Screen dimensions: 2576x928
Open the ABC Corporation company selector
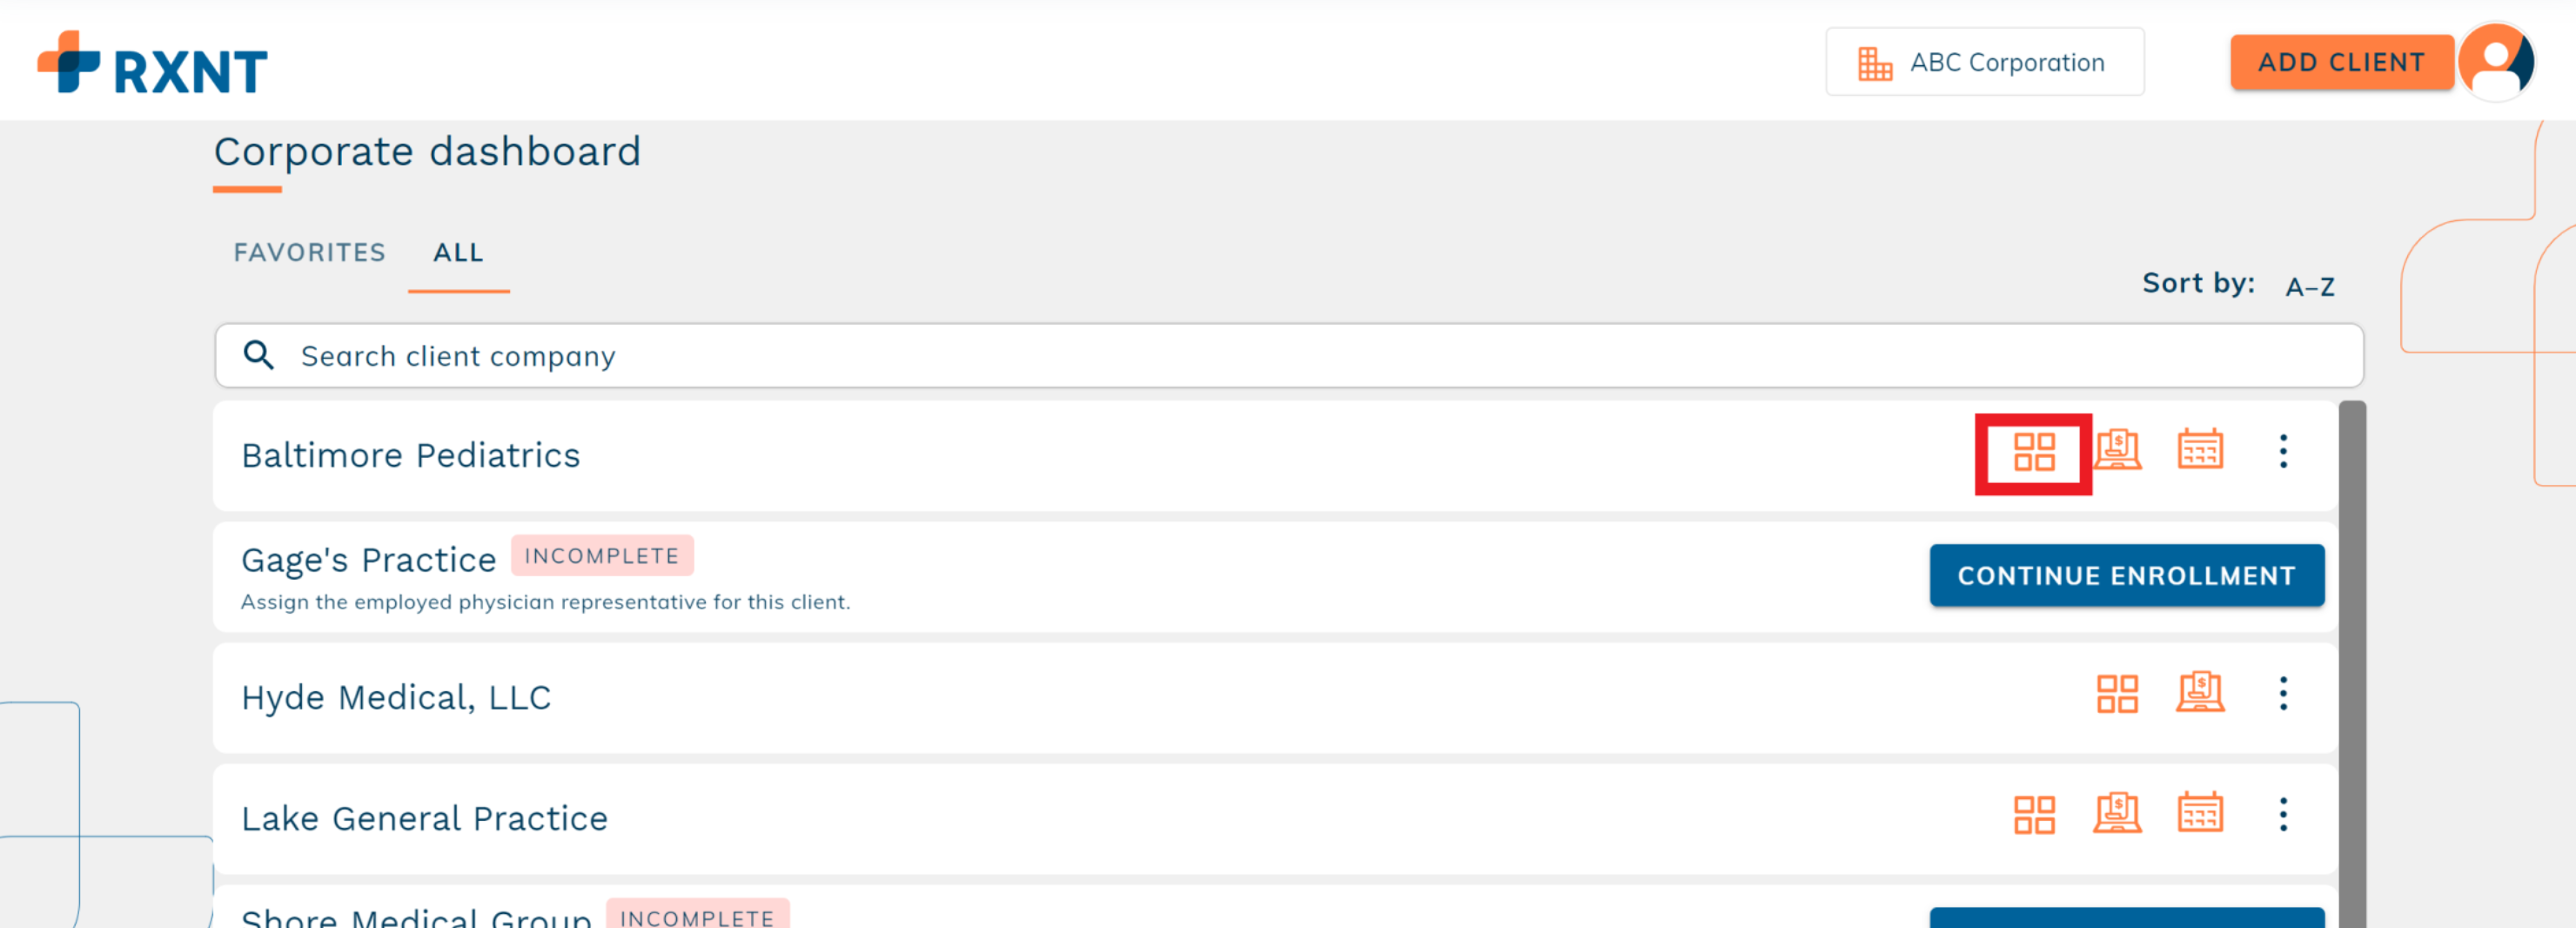[x=1984, y=62]
